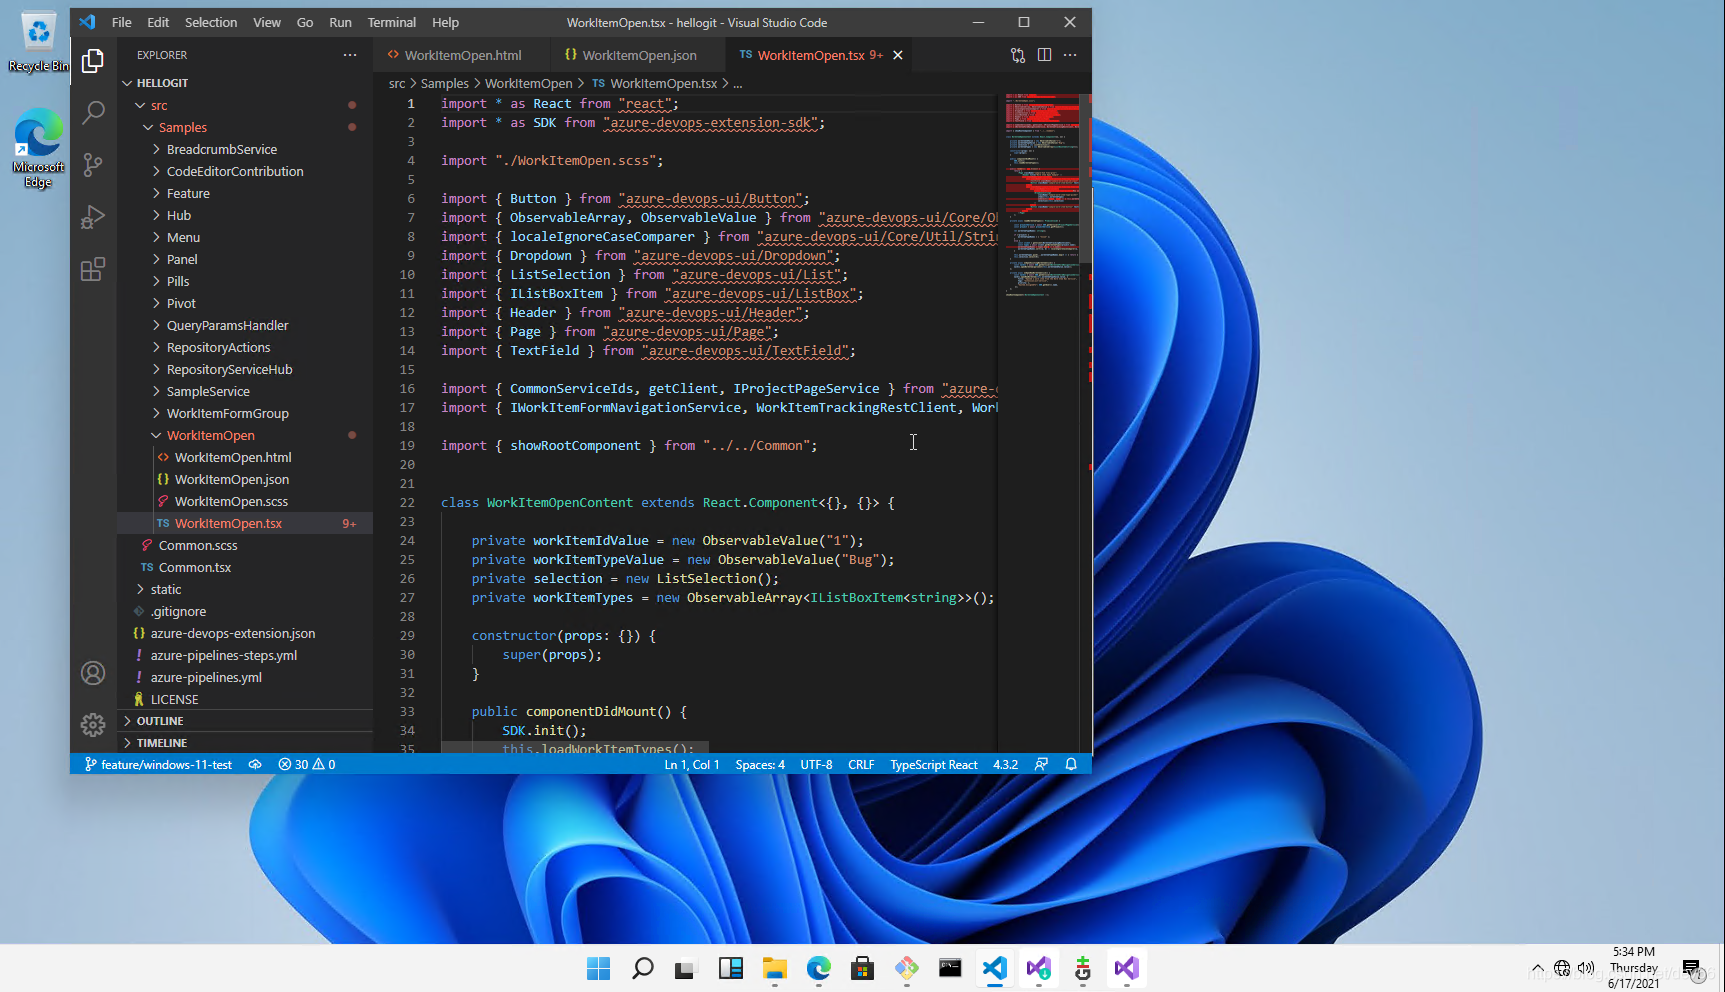
Task: Change line endings via CRLF
Action: [x=861, y=764]
